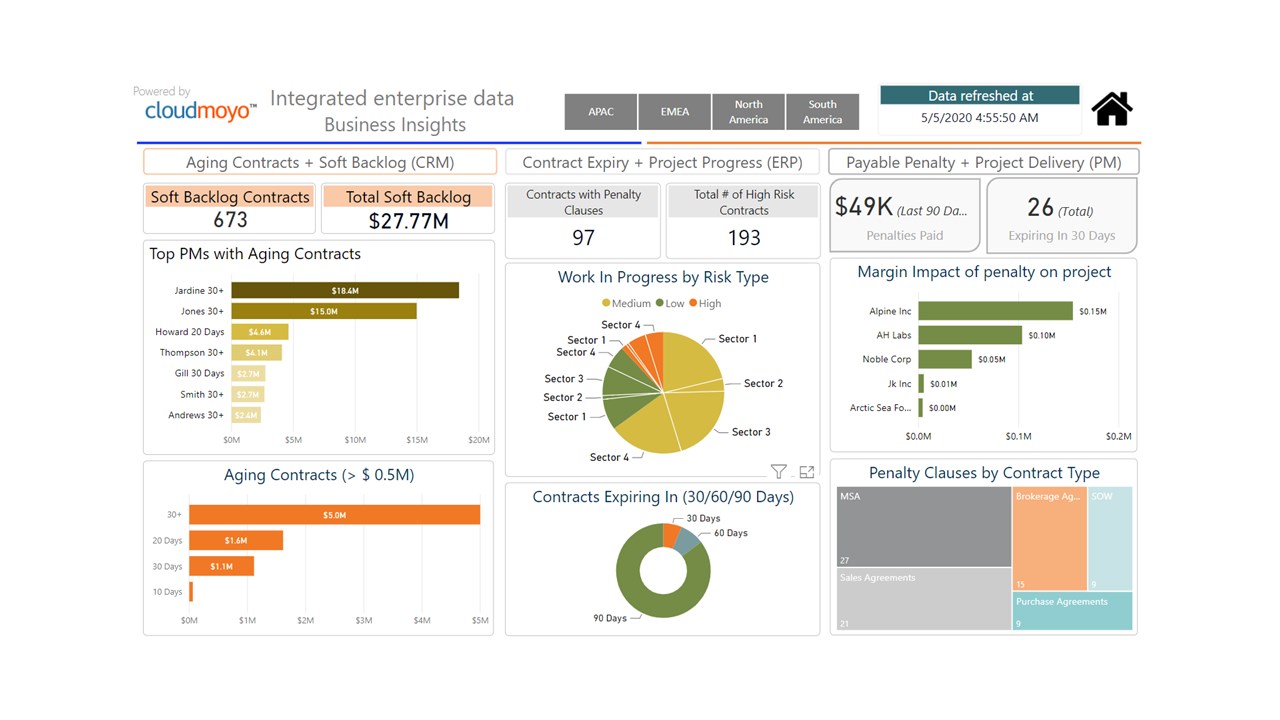Select Jones 30+ bar with $15.0M

point(324,311)
